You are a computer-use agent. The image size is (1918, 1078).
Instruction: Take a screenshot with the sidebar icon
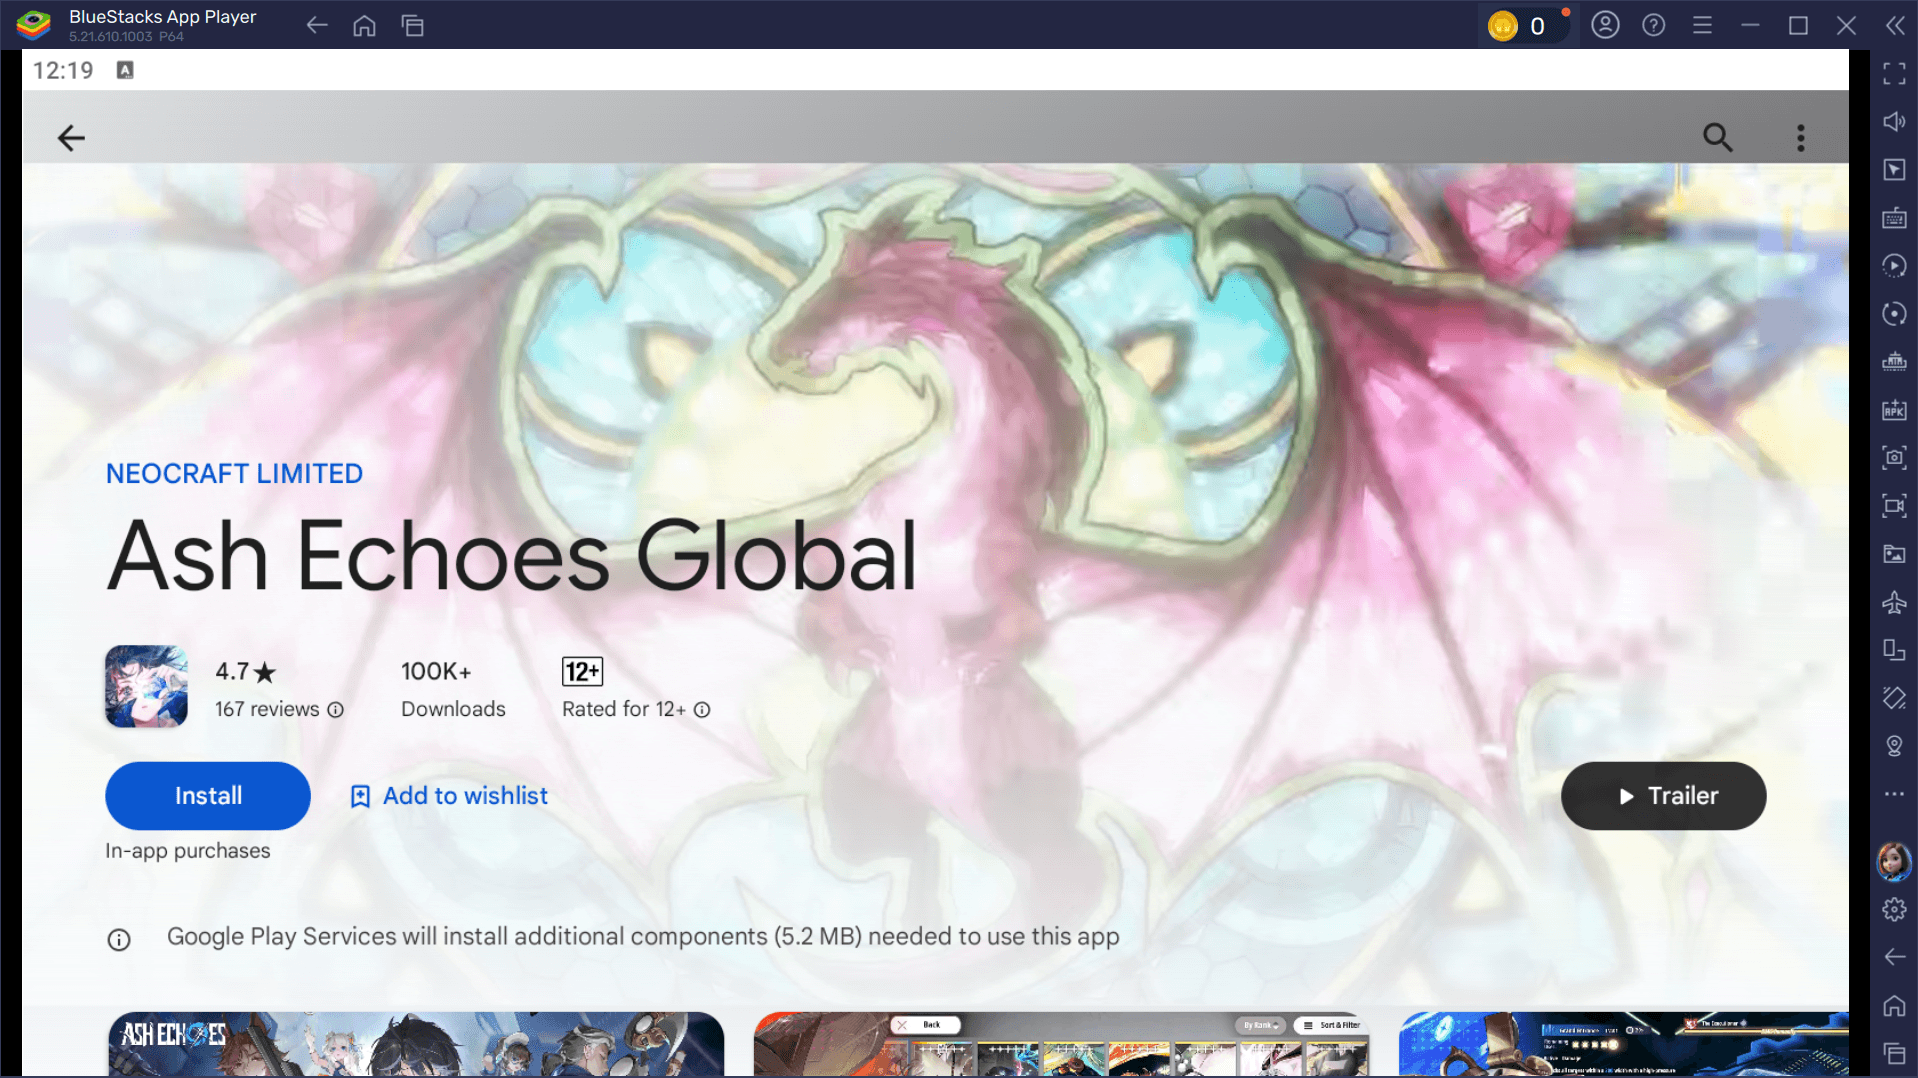point(1894,458)
